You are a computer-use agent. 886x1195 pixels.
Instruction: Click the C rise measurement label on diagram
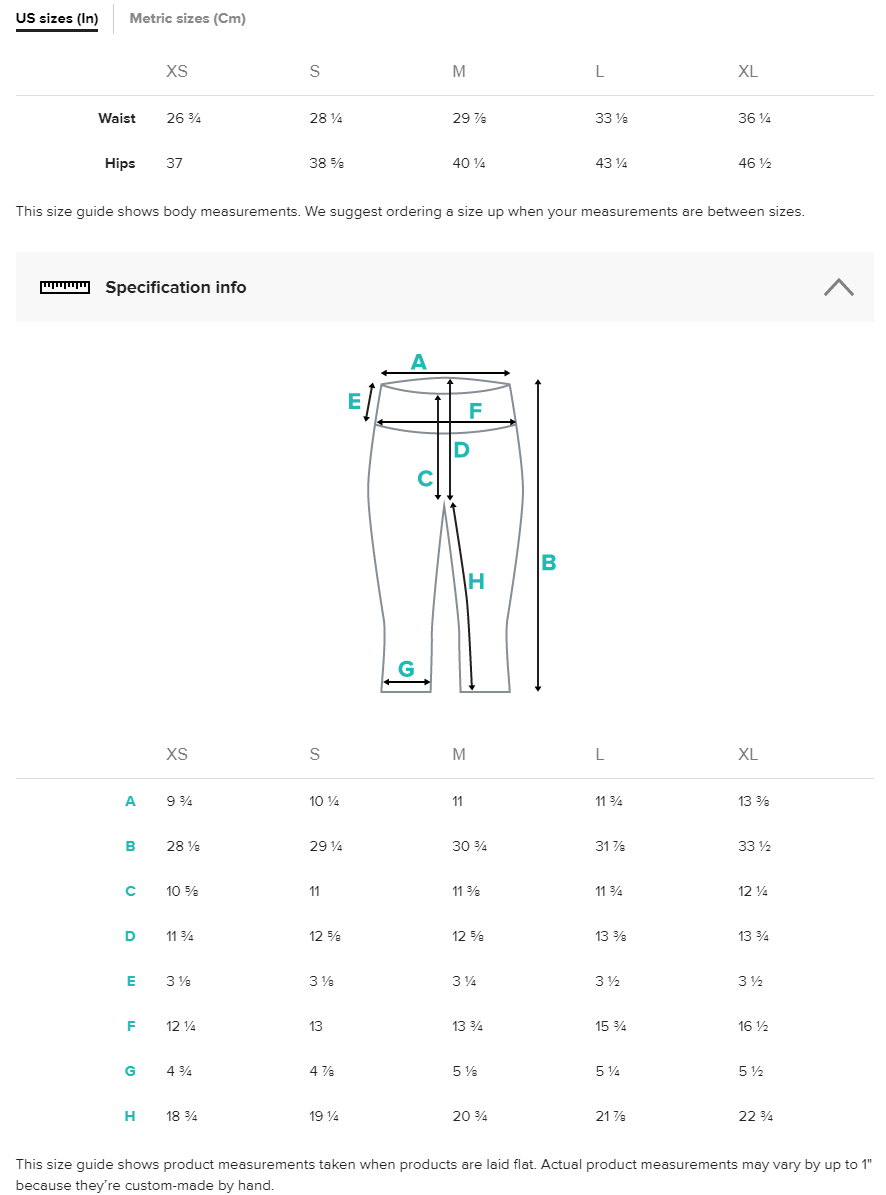[424, 480]
